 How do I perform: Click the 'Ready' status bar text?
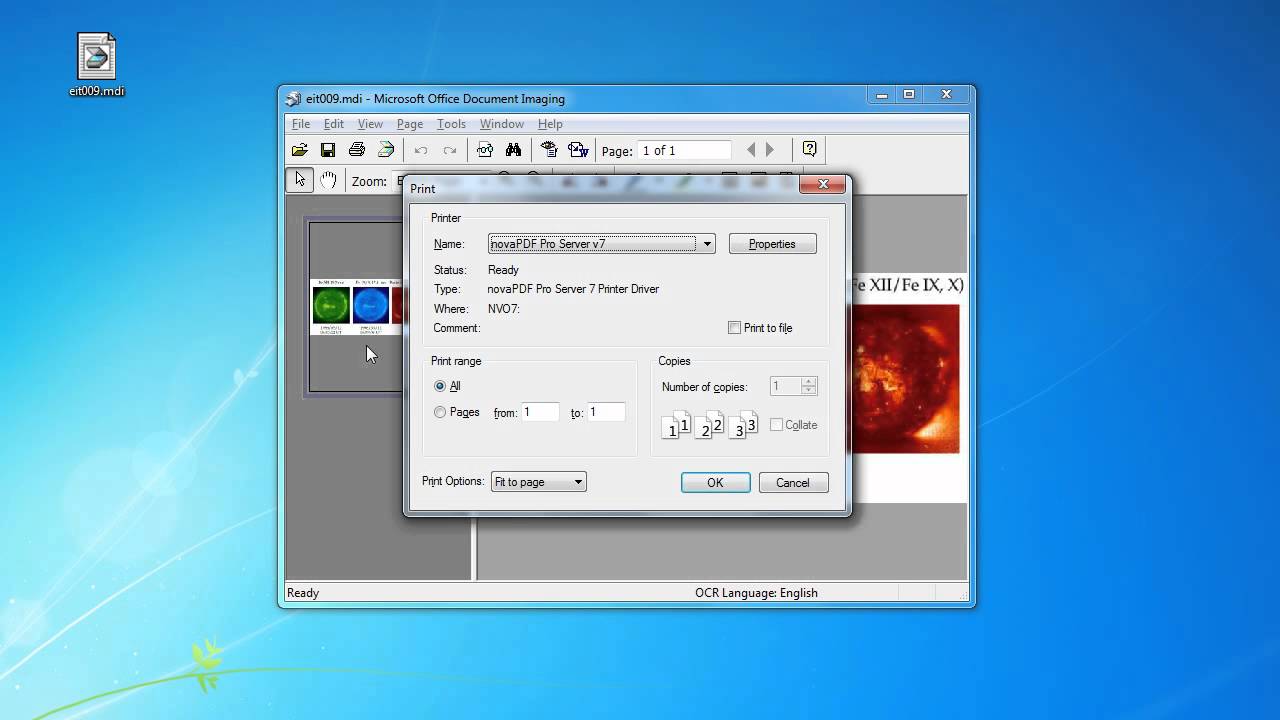click(303, 593)
